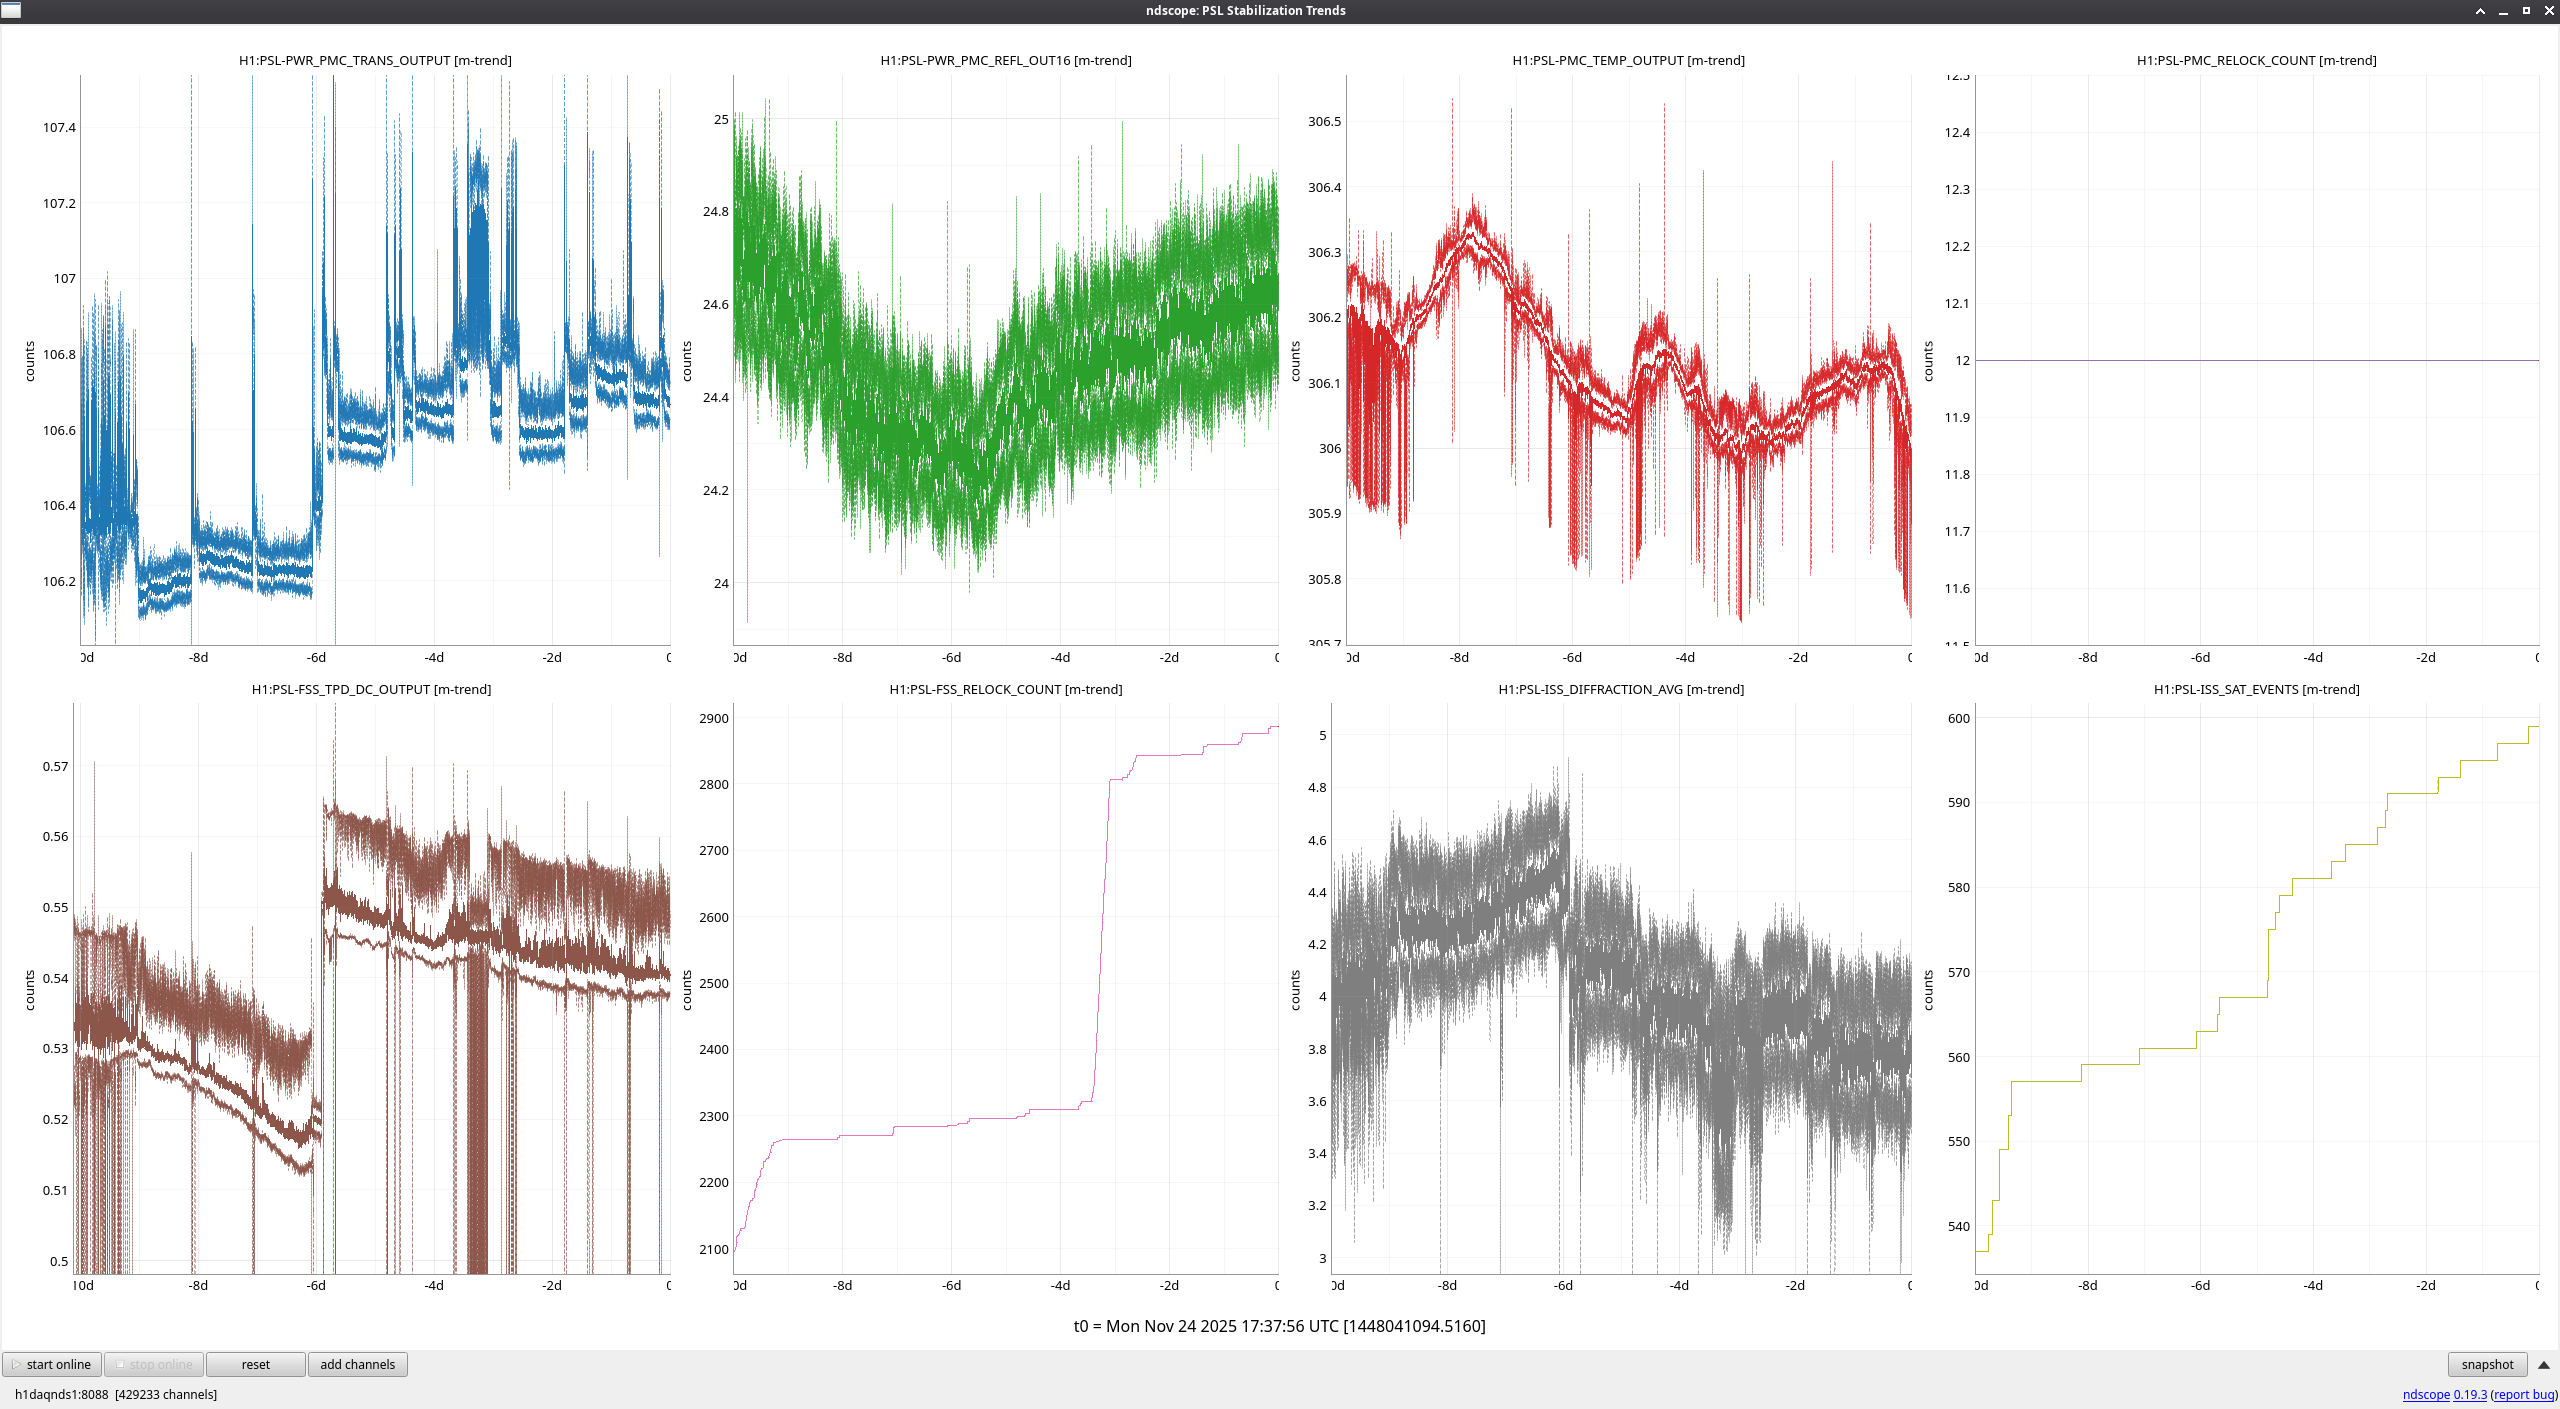Viewport: 2560px width, 1409px height.
Task: Shade window with the up-chevron title icon
Action: click(x=2480, y=11)
